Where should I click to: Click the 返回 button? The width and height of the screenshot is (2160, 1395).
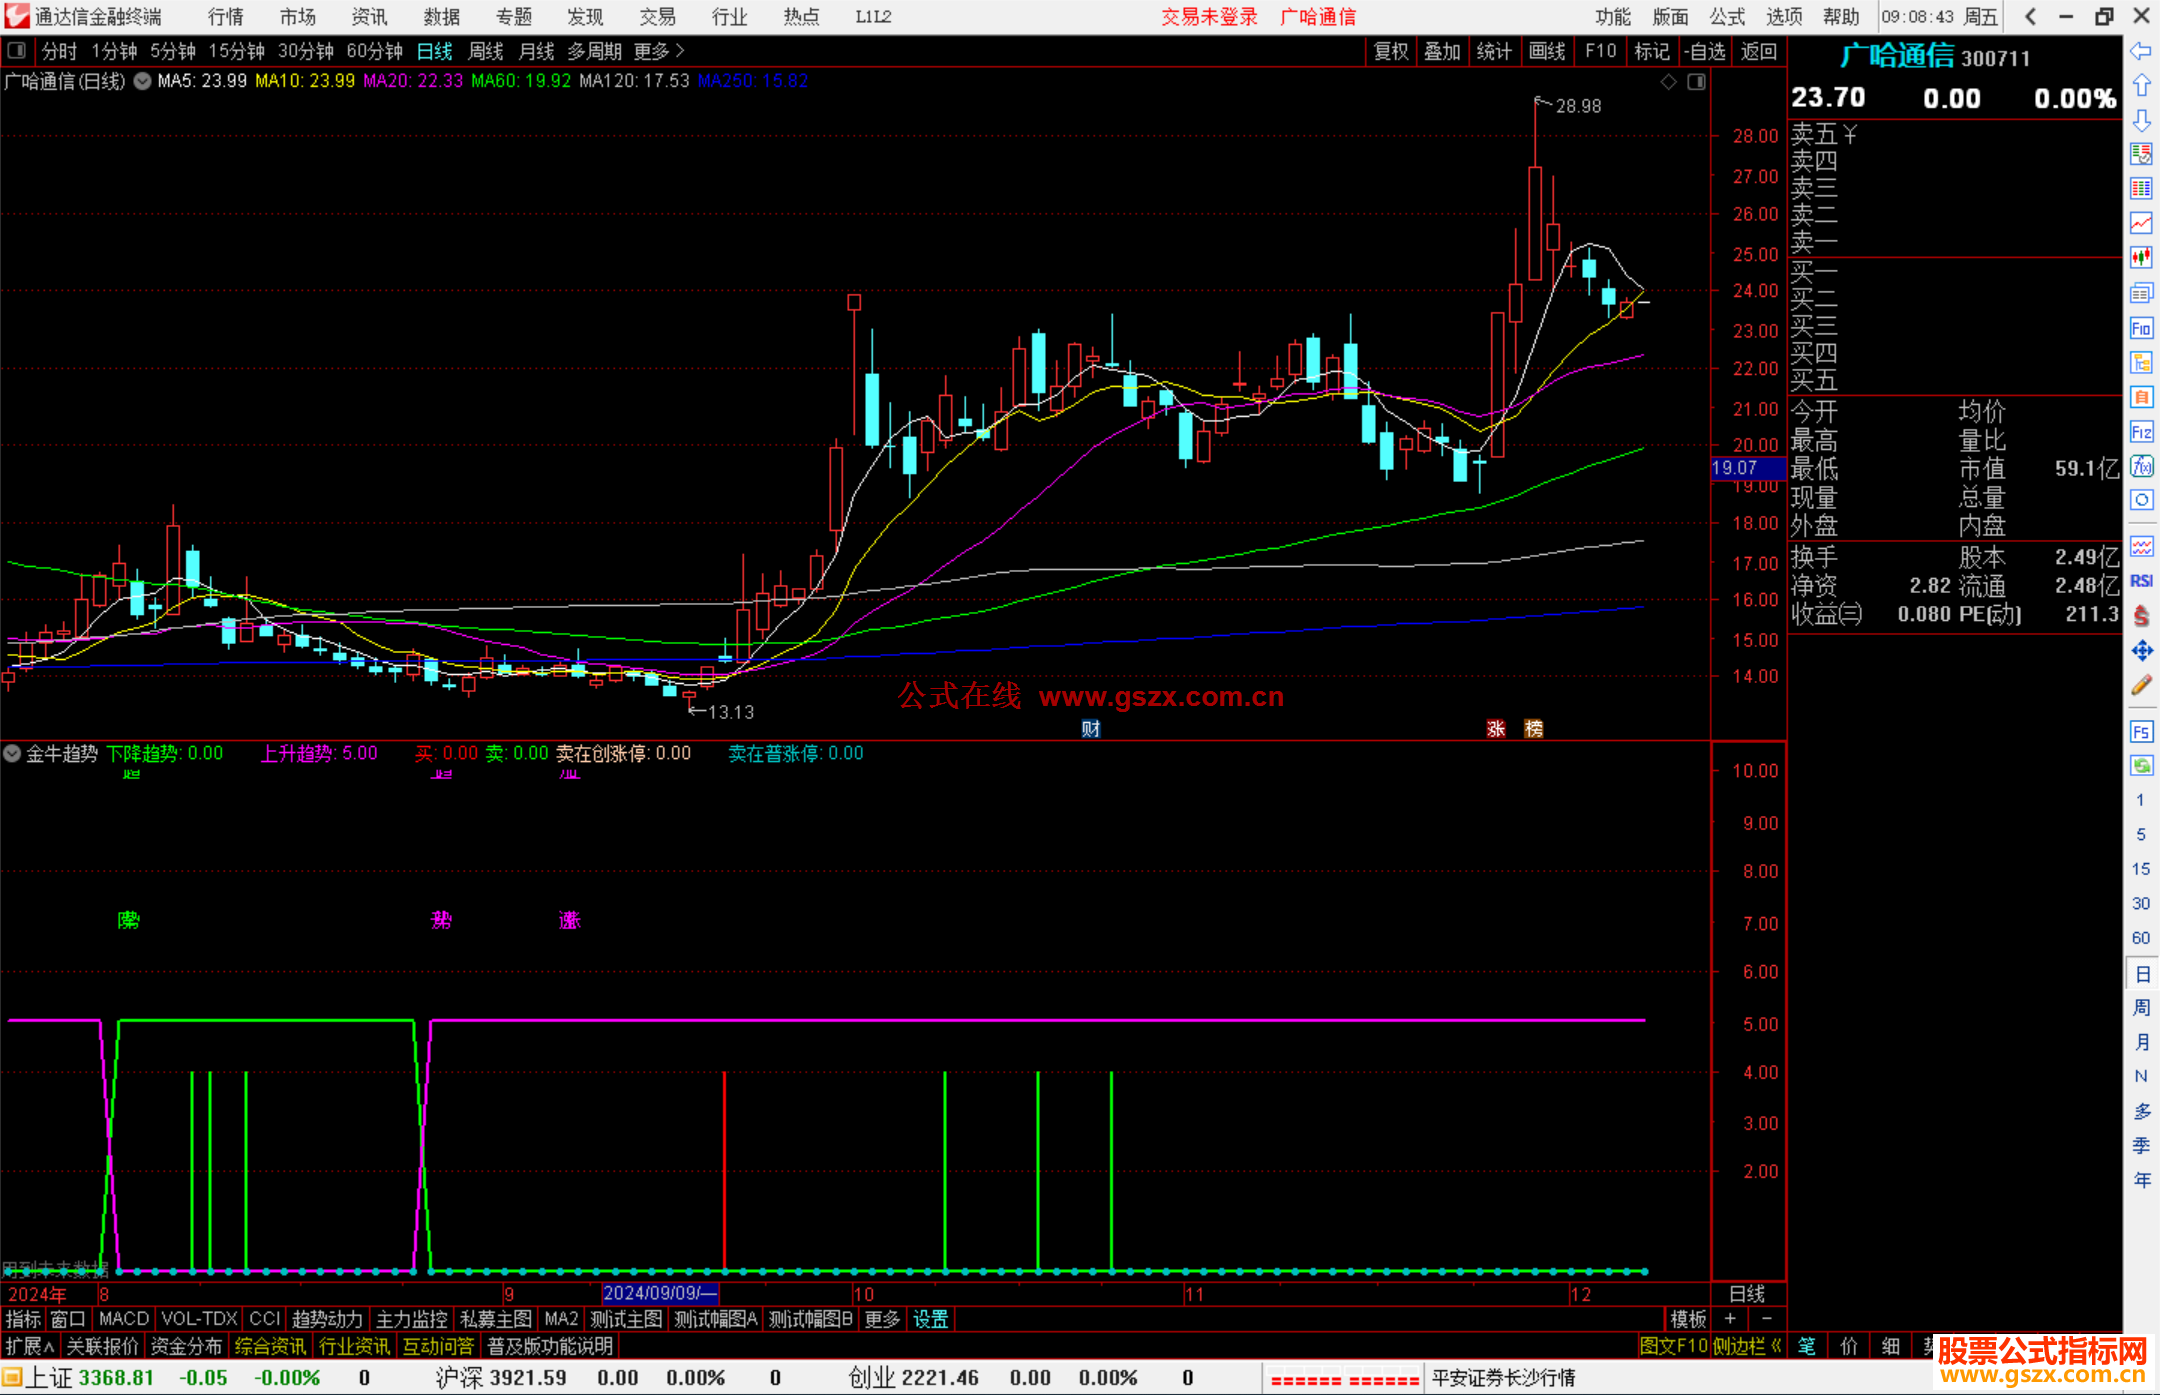[1759, 51]
